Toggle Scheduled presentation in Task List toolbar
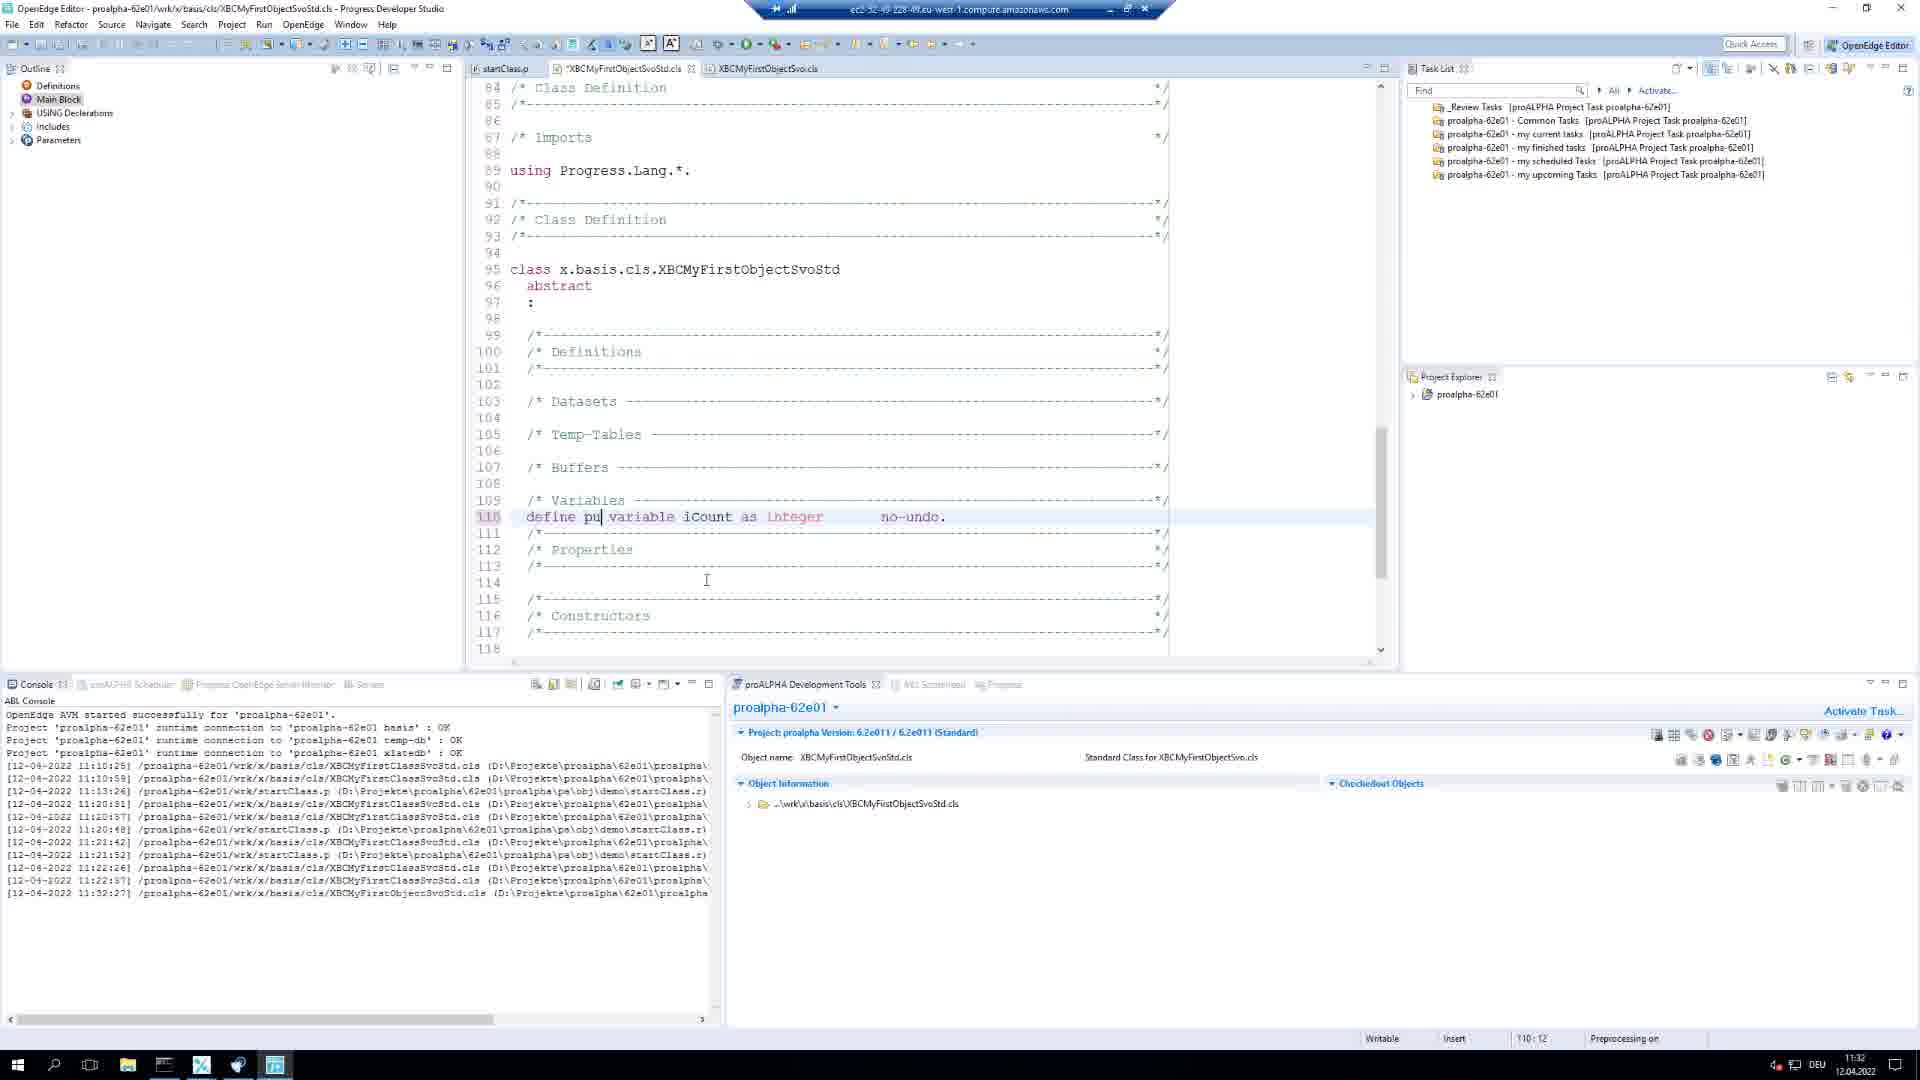 coord(1727,69)
